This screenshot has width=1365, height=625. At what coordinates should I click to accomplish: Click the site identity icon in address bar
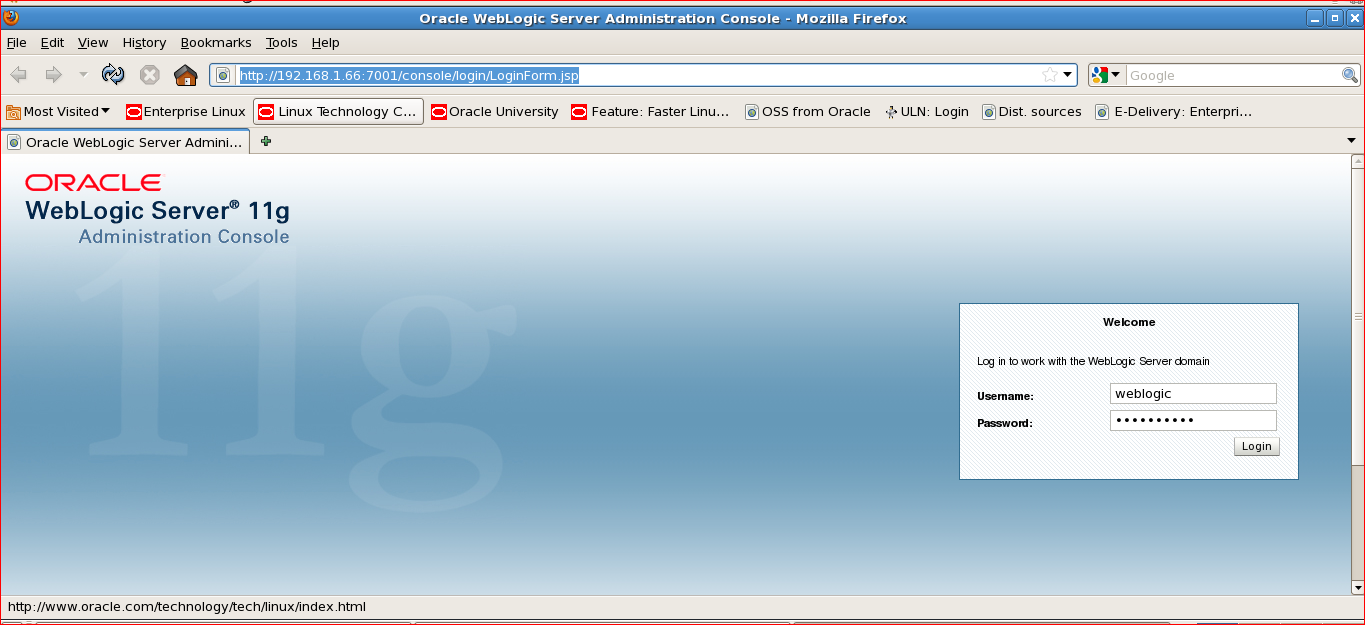(x=223, y=75)
